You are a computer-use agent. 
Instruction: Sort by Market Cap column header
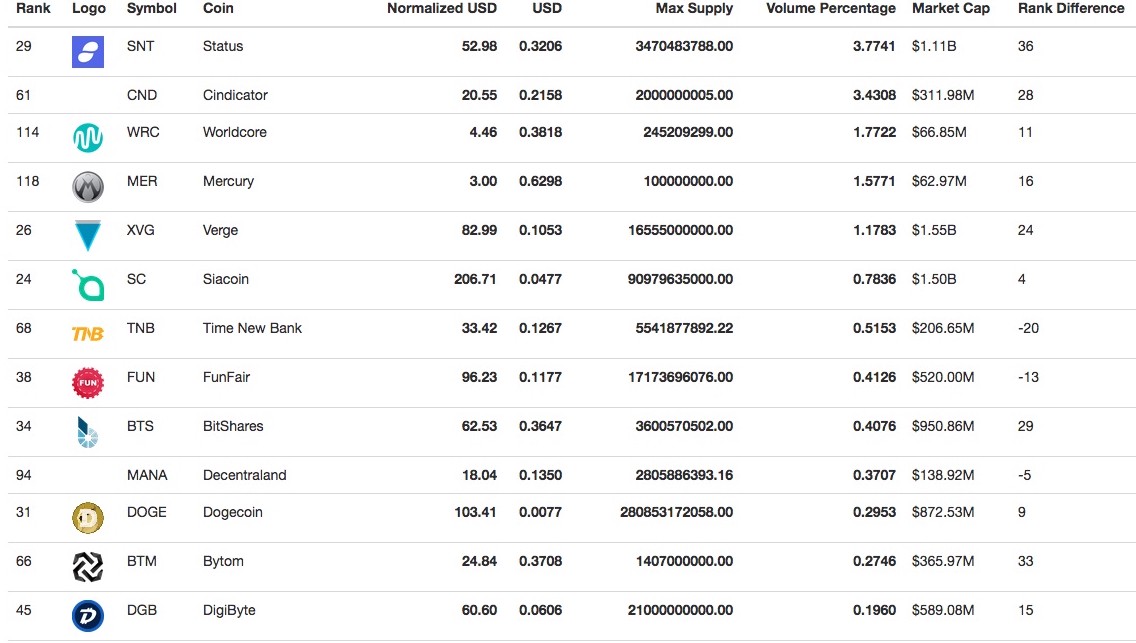(950, 8)
